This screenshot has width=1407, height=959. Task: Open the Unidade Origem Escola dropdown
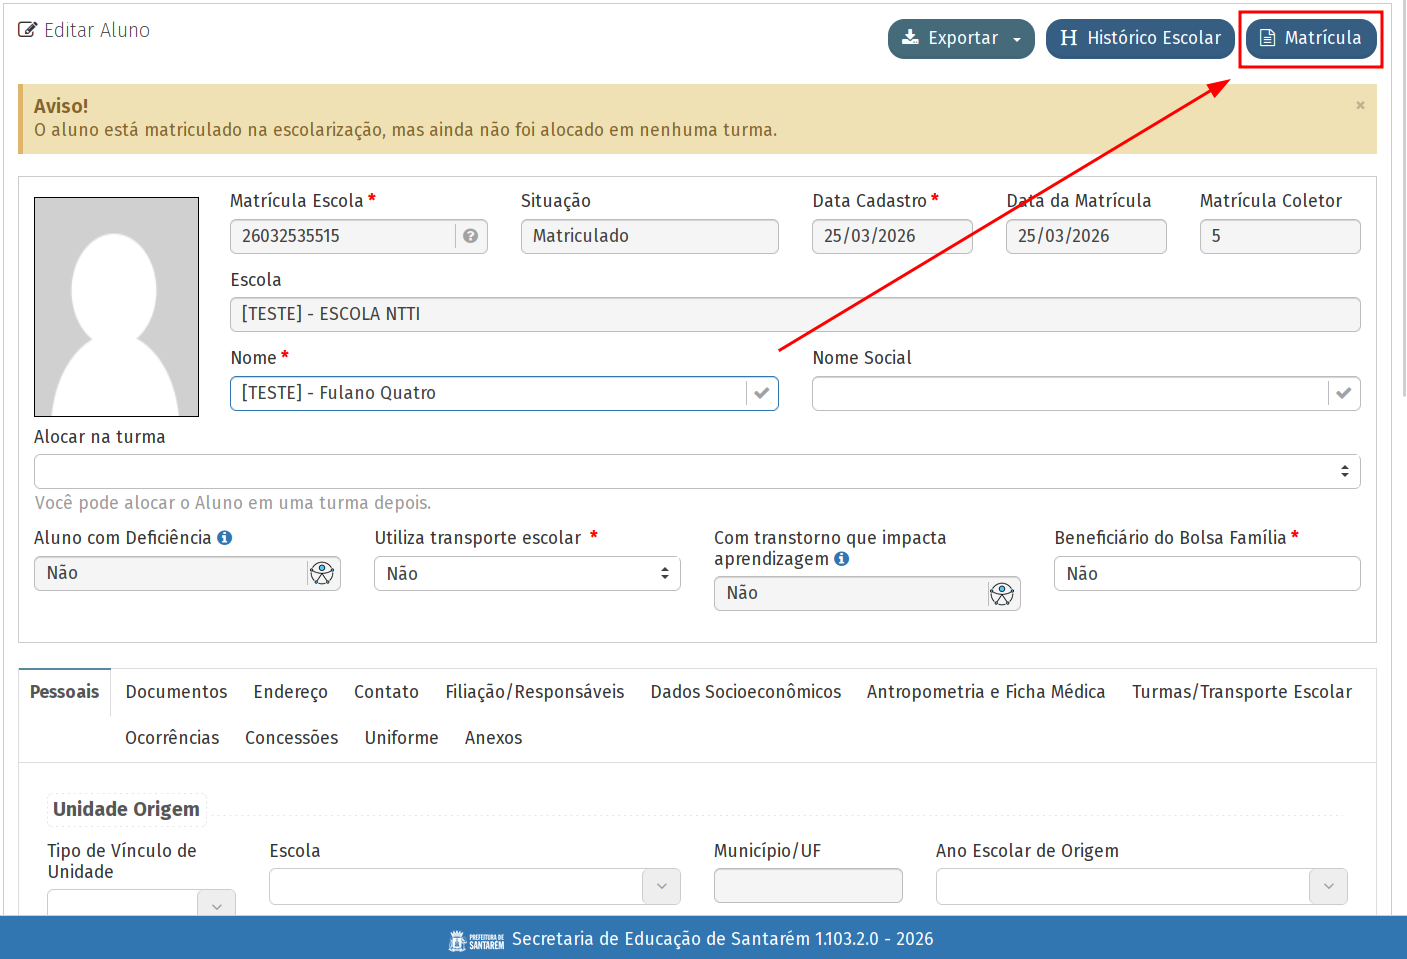pos(474,886)
